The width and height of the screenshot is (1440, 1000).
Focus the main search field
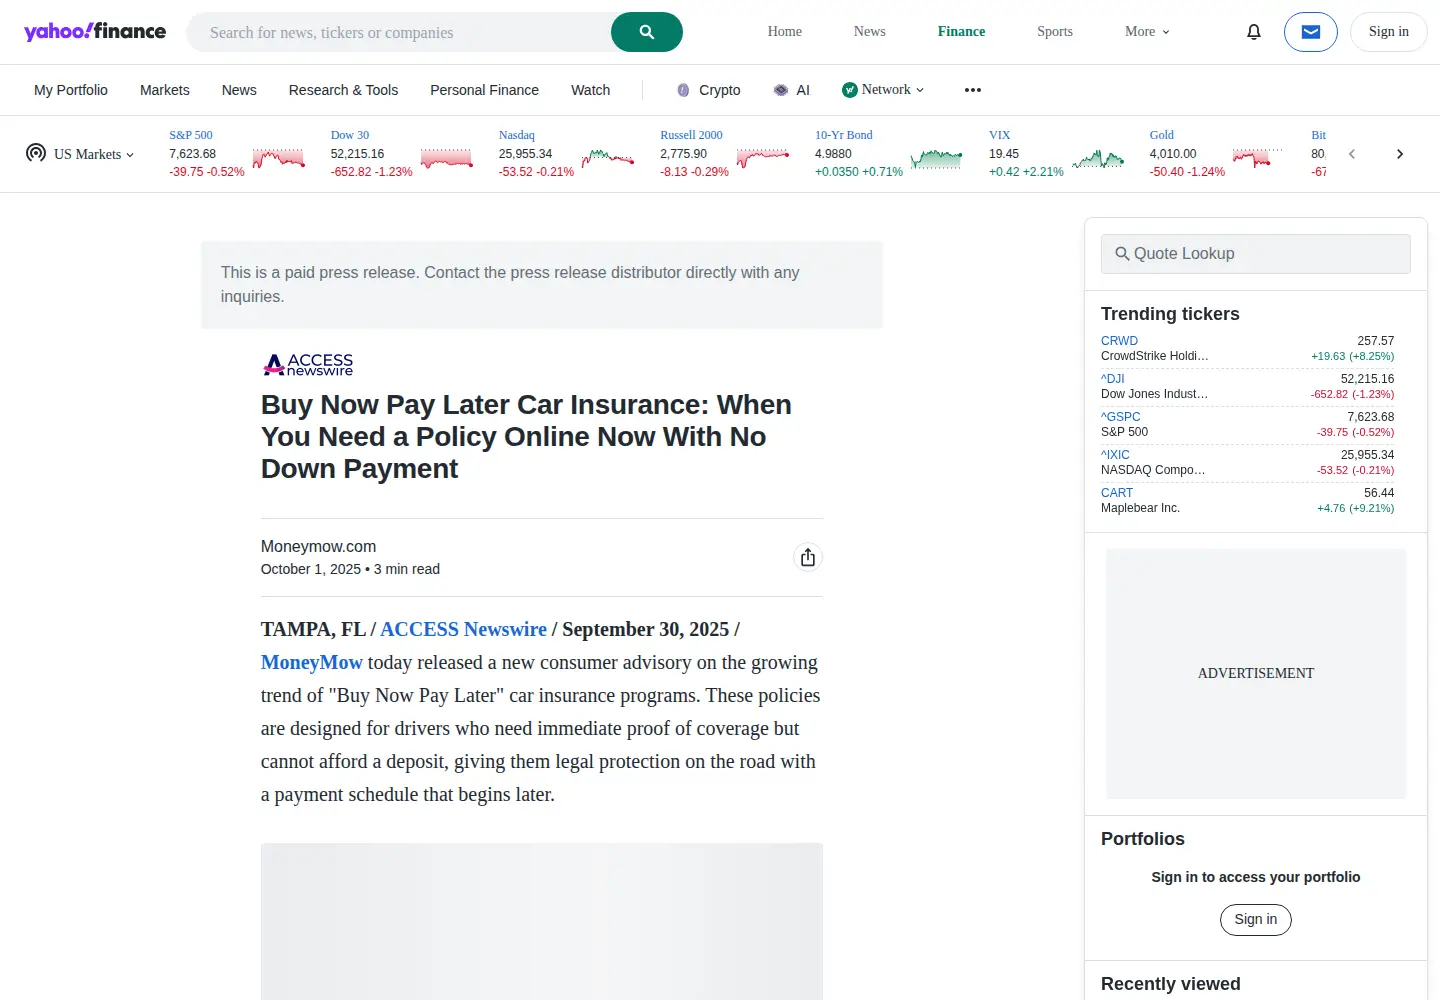tap(400, 32)
